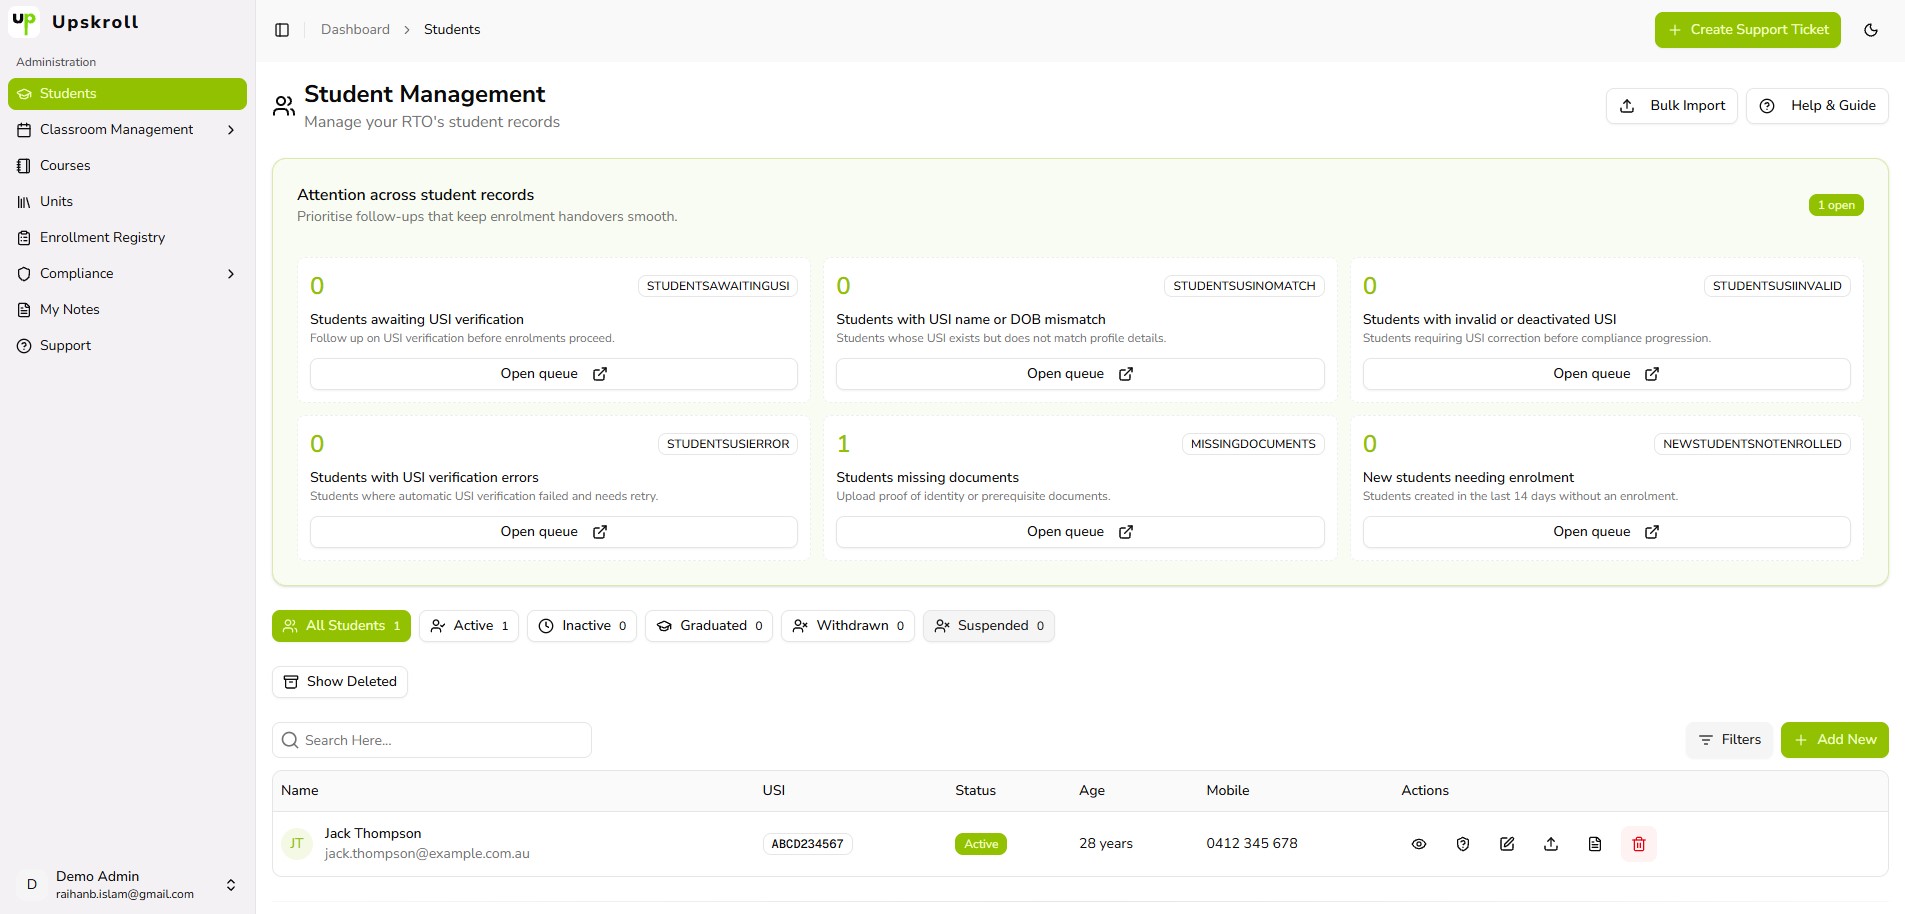Open queue for USI name or DOB mismatch

point(1080,374)
